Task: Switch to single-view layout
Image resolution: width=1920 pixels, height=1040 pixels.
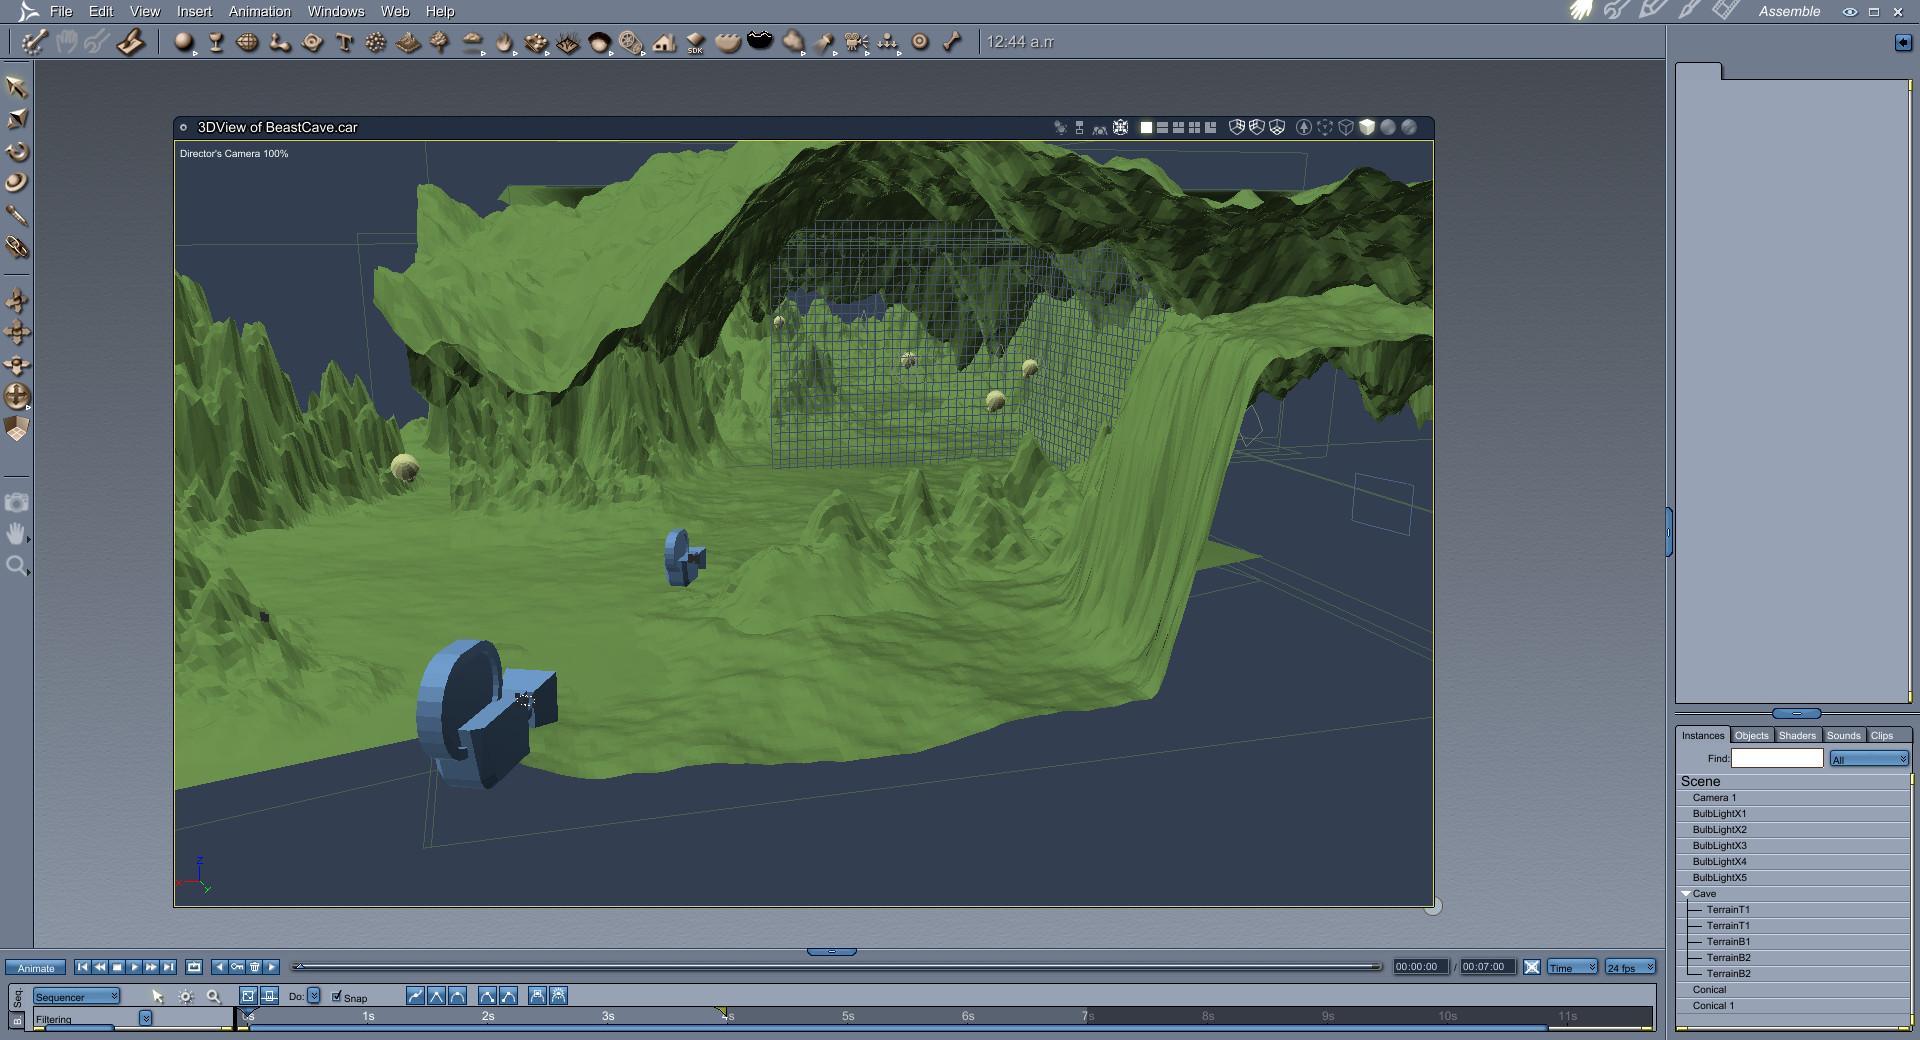Action: (x=1146, y=127)
